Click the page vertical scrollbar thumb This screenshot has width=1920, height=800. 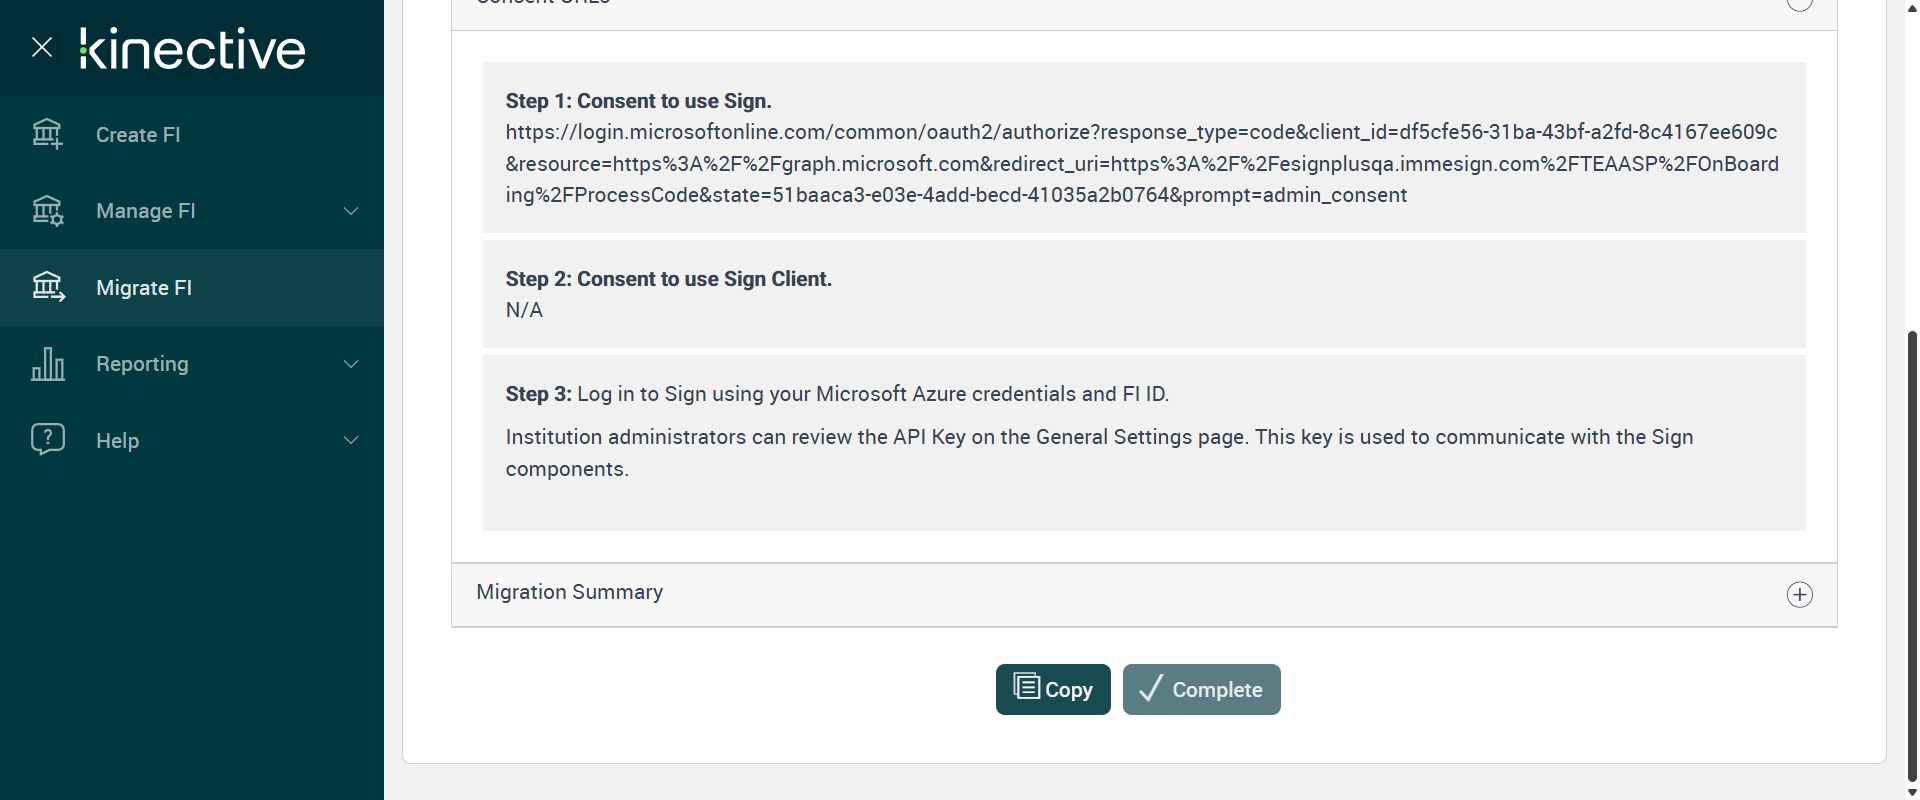coord(1912,550)
